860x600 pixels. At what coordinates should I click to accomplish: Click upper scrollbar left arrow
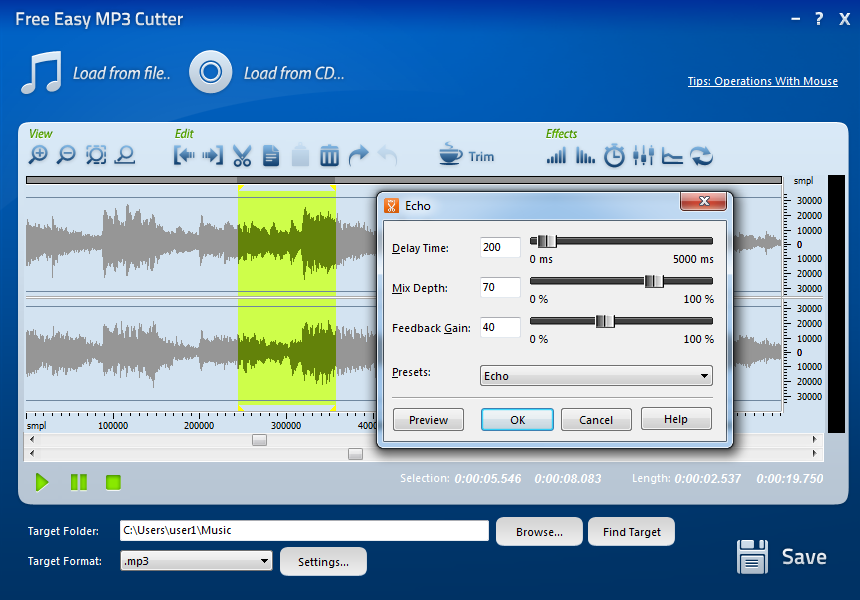32,439
